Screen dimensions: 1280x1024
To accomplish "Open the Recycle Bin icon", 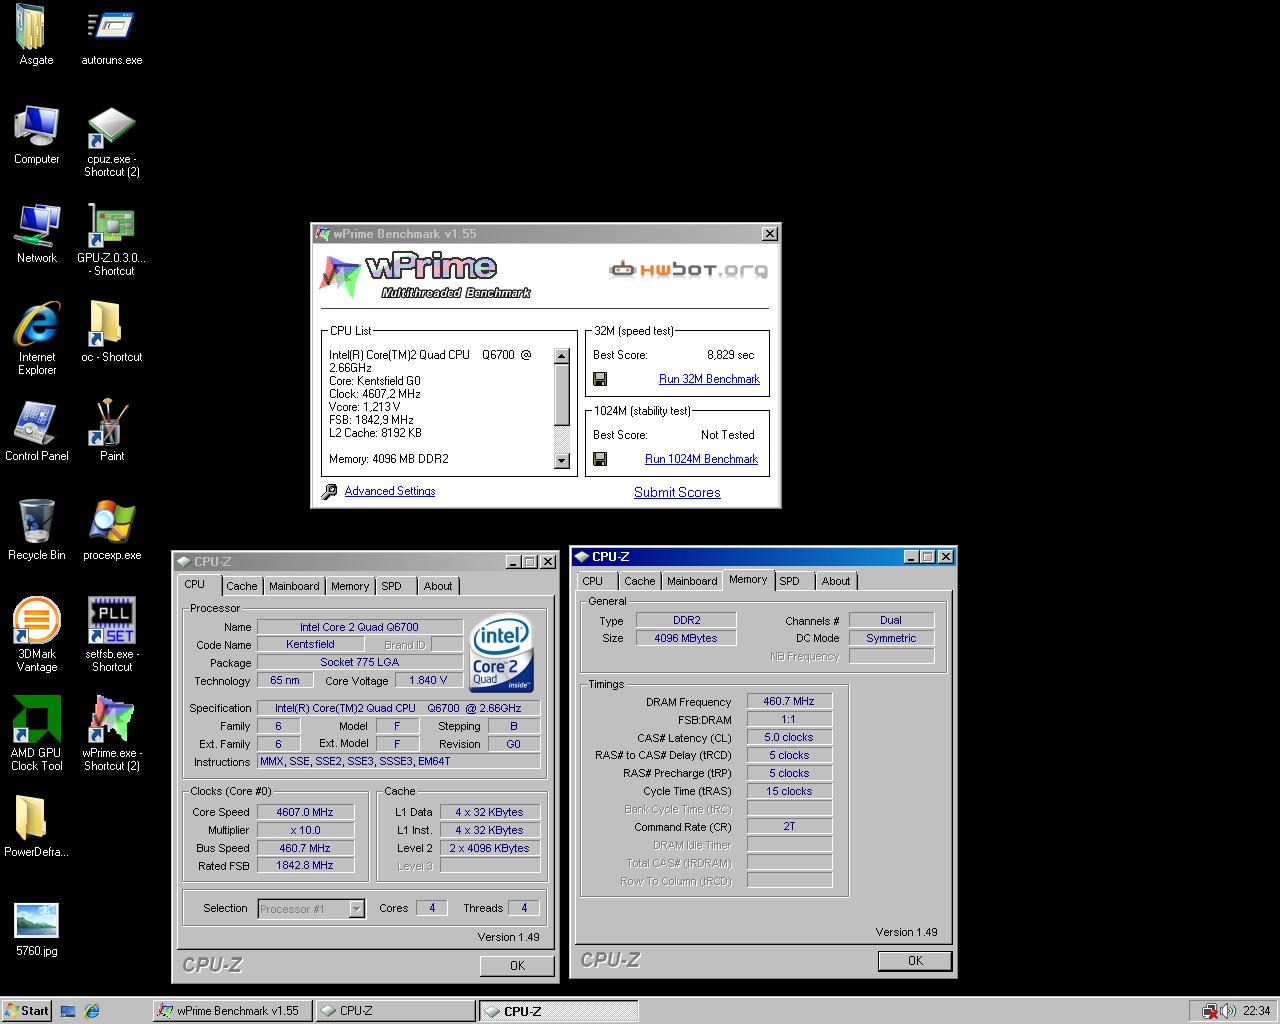I will 36,530.
